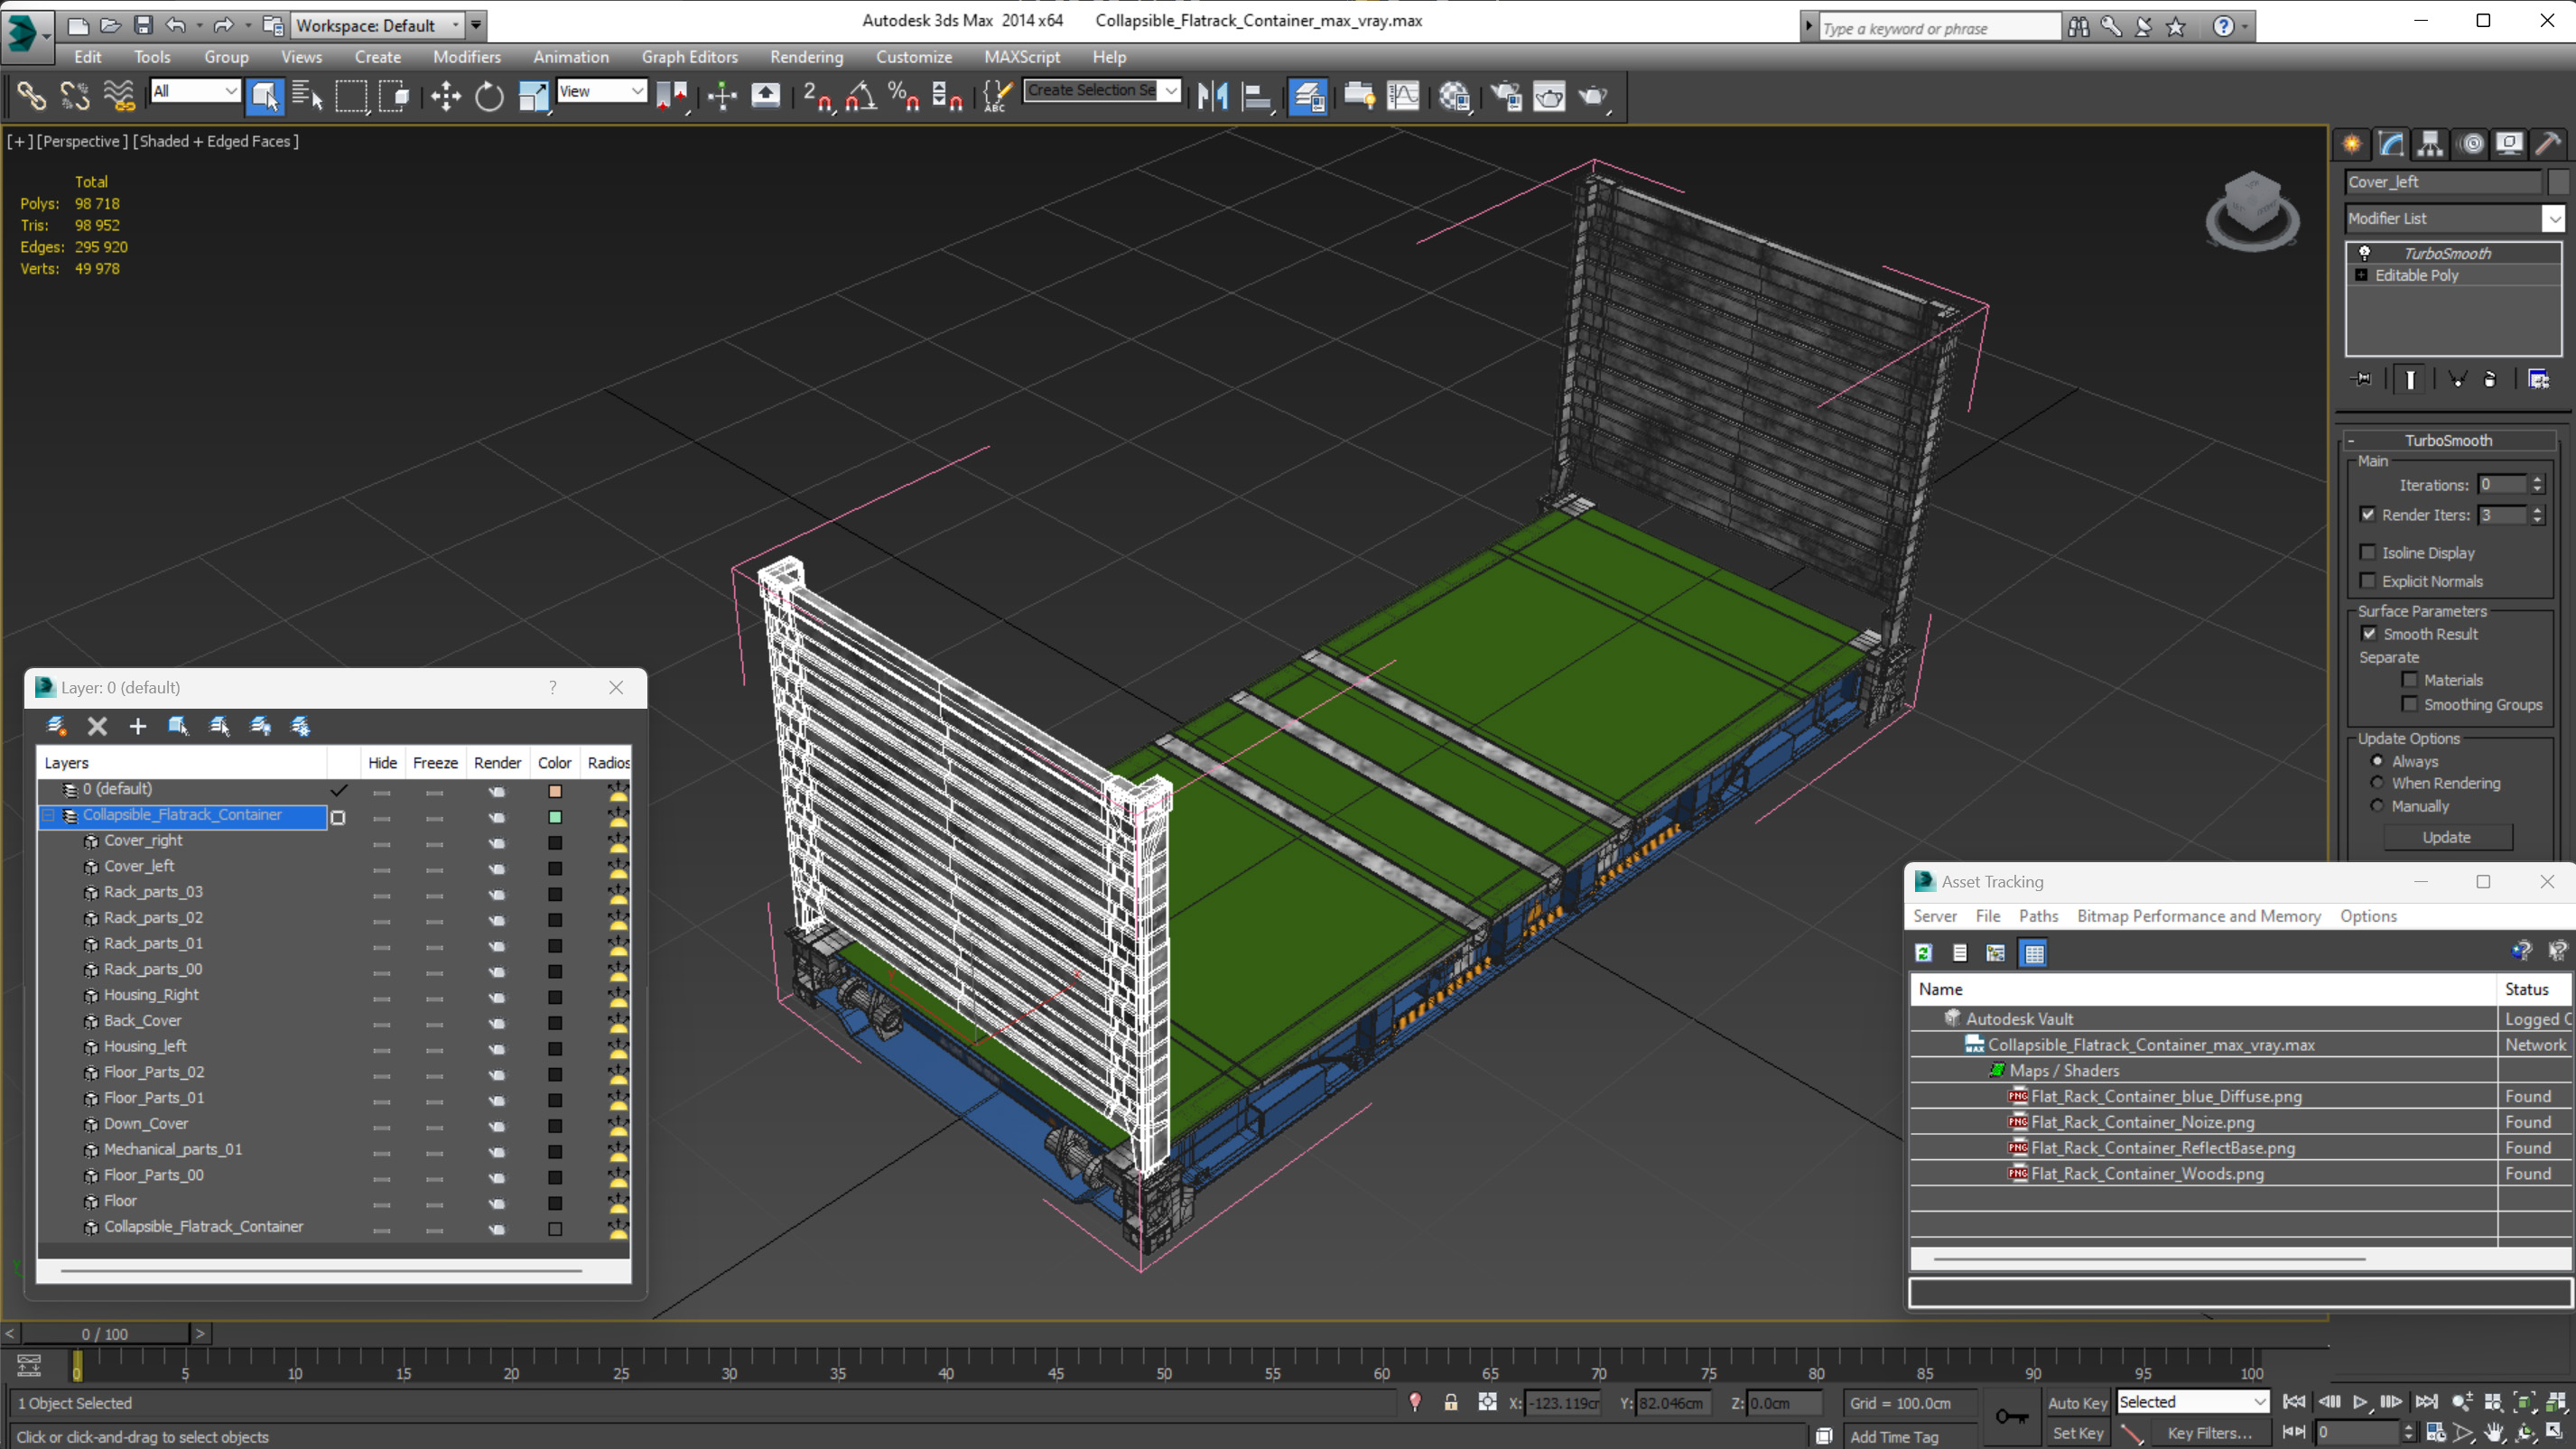Select Always update option
The width and height of the screenshot is (2576, 1449).
2378,761
